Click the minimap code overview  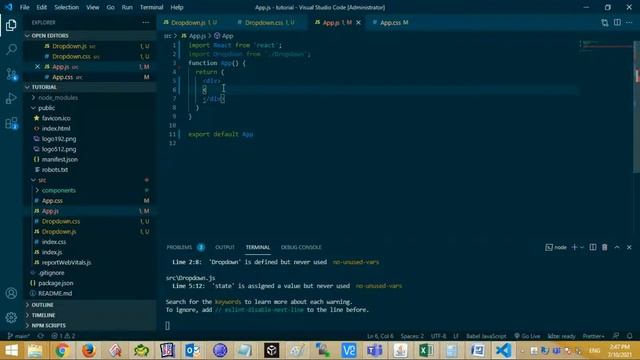606,46
